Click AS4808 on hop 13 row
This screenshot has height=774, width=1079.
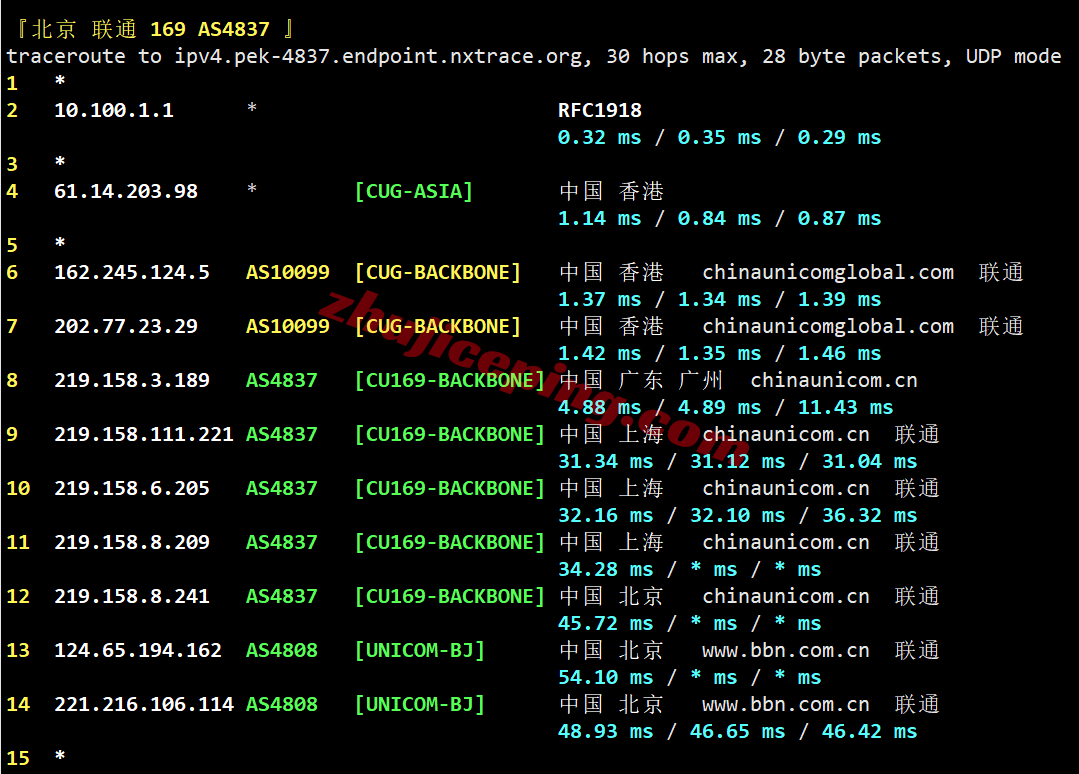(281, 650)
